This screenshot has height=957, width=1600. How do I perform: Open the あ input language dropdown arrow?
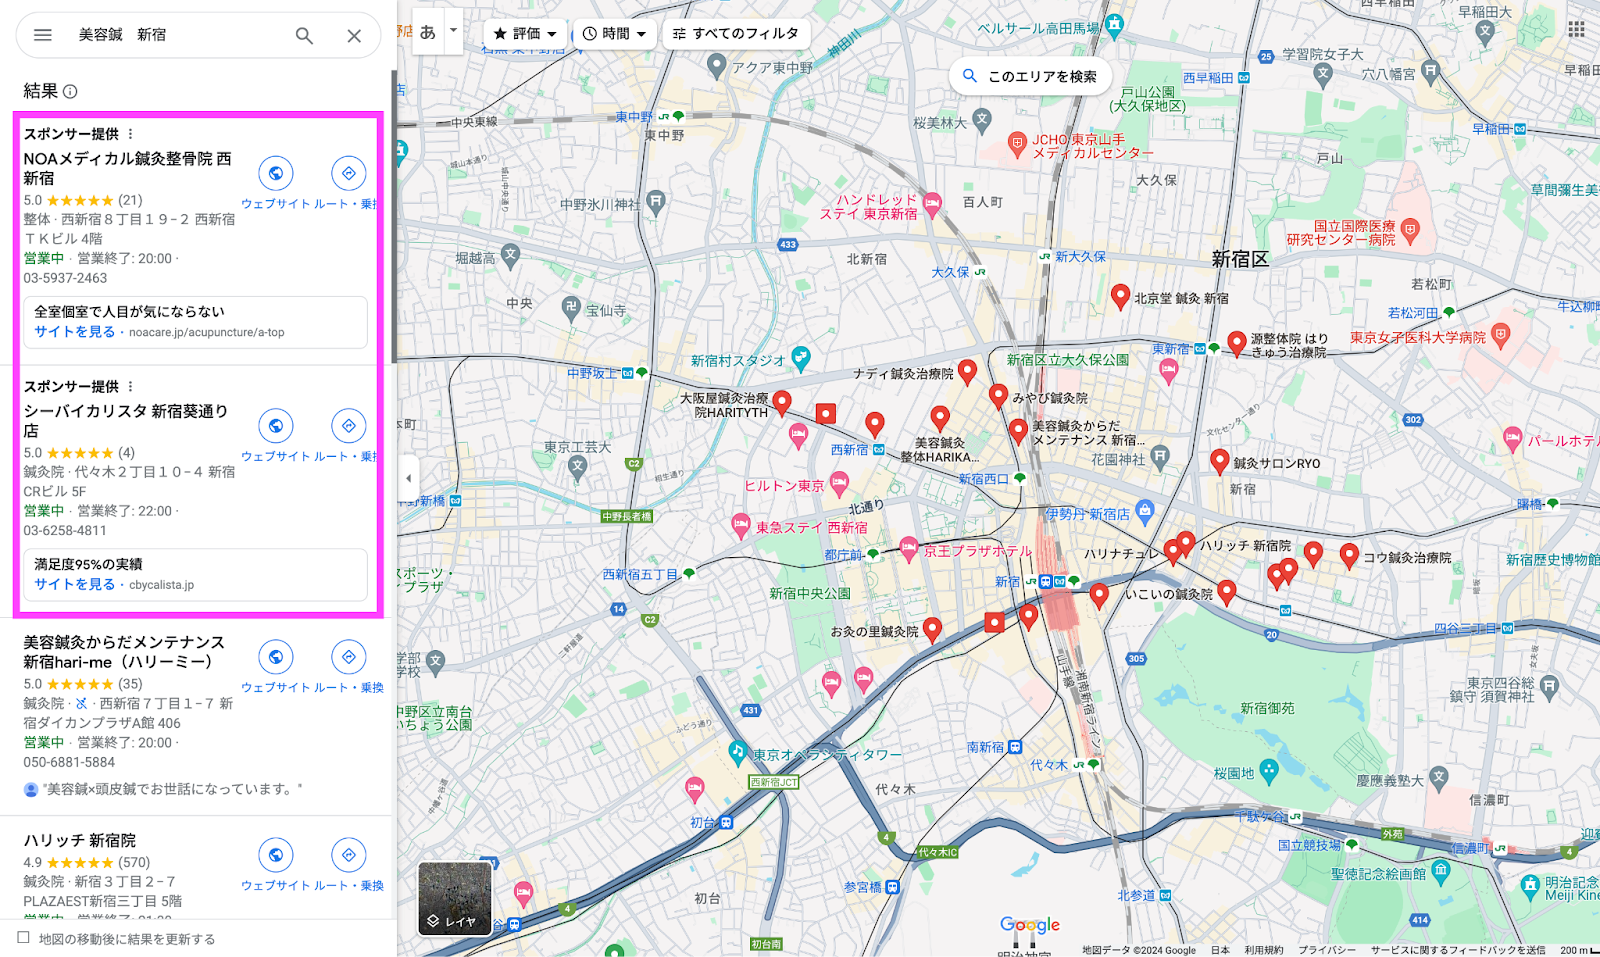click(453, 30)
